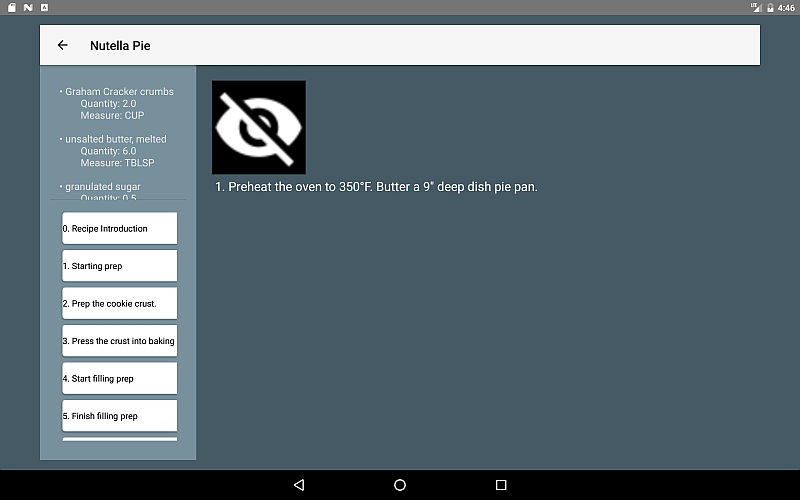
Task: Go back using the arrow beside Nutella Pie
Action: click(62, 45)
